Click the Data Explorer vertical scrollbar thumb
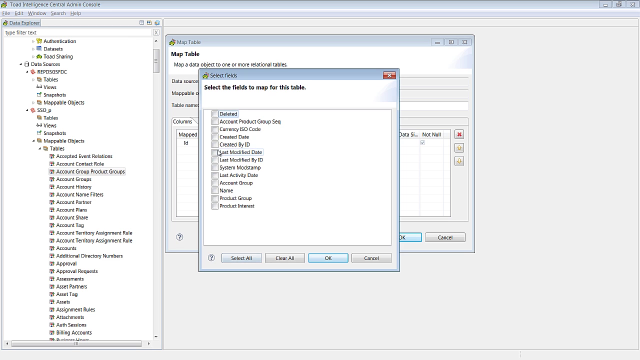The image size is (640, 360). pos(156,61)
